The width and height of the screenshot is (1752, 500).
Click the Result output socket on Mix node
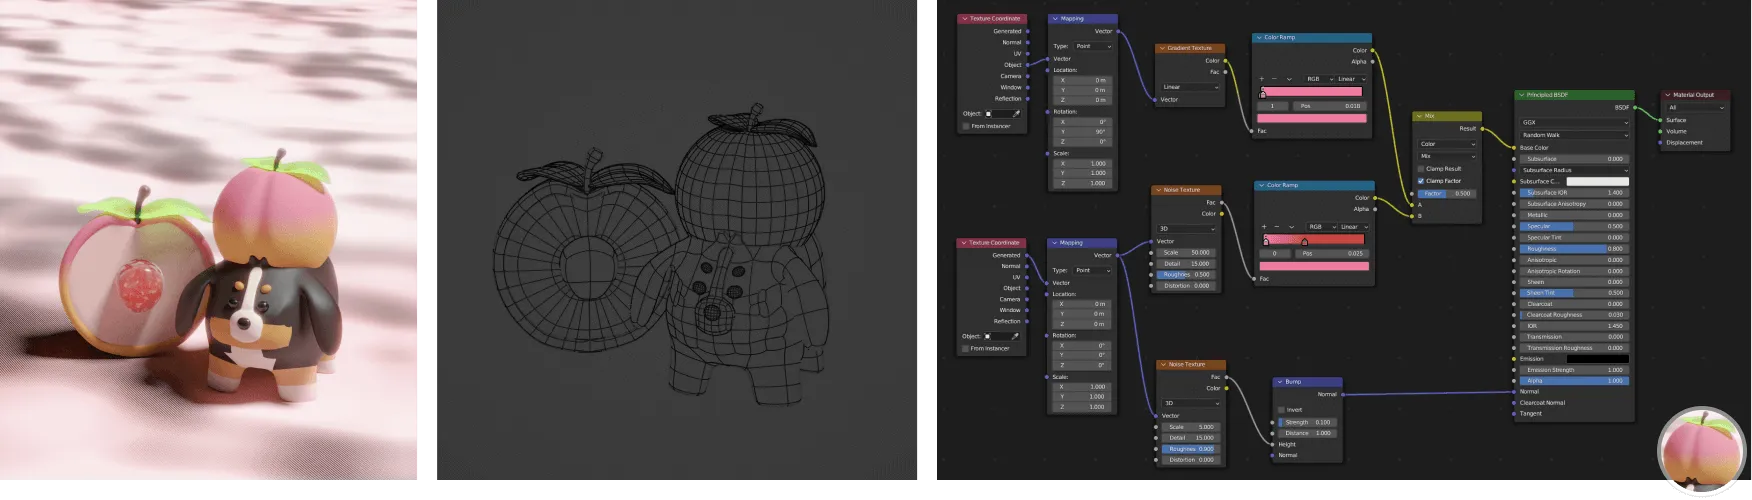click(x=1482, y=129)
